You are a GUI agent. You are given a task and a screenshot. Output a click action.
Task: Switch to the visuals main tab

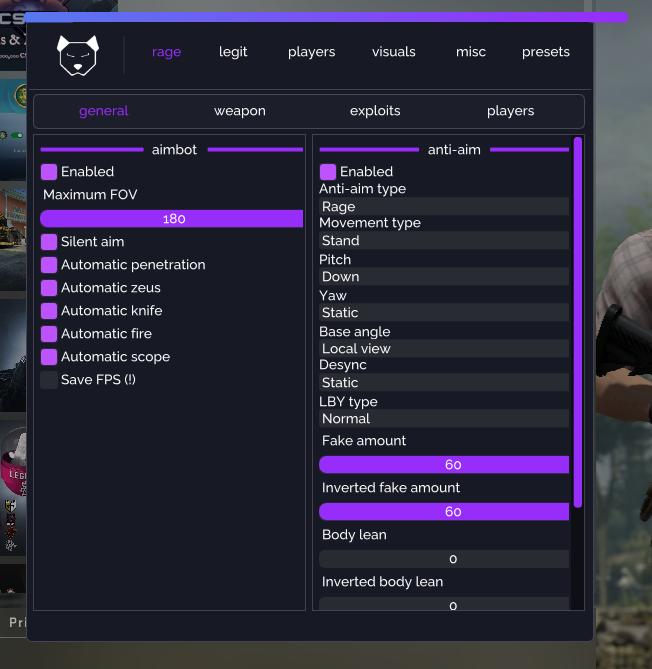pyautogui.click(x=393, y=52)
